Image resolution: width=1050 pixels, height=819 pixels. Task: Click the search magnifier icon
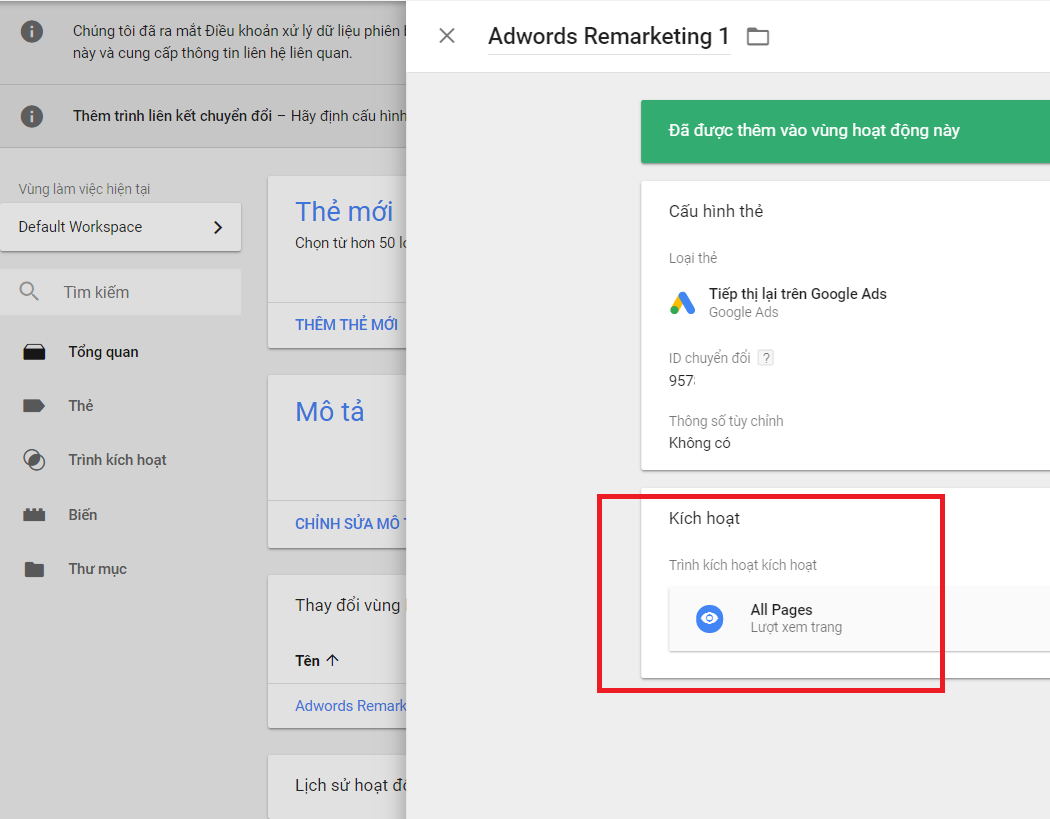tap(29, 291)
